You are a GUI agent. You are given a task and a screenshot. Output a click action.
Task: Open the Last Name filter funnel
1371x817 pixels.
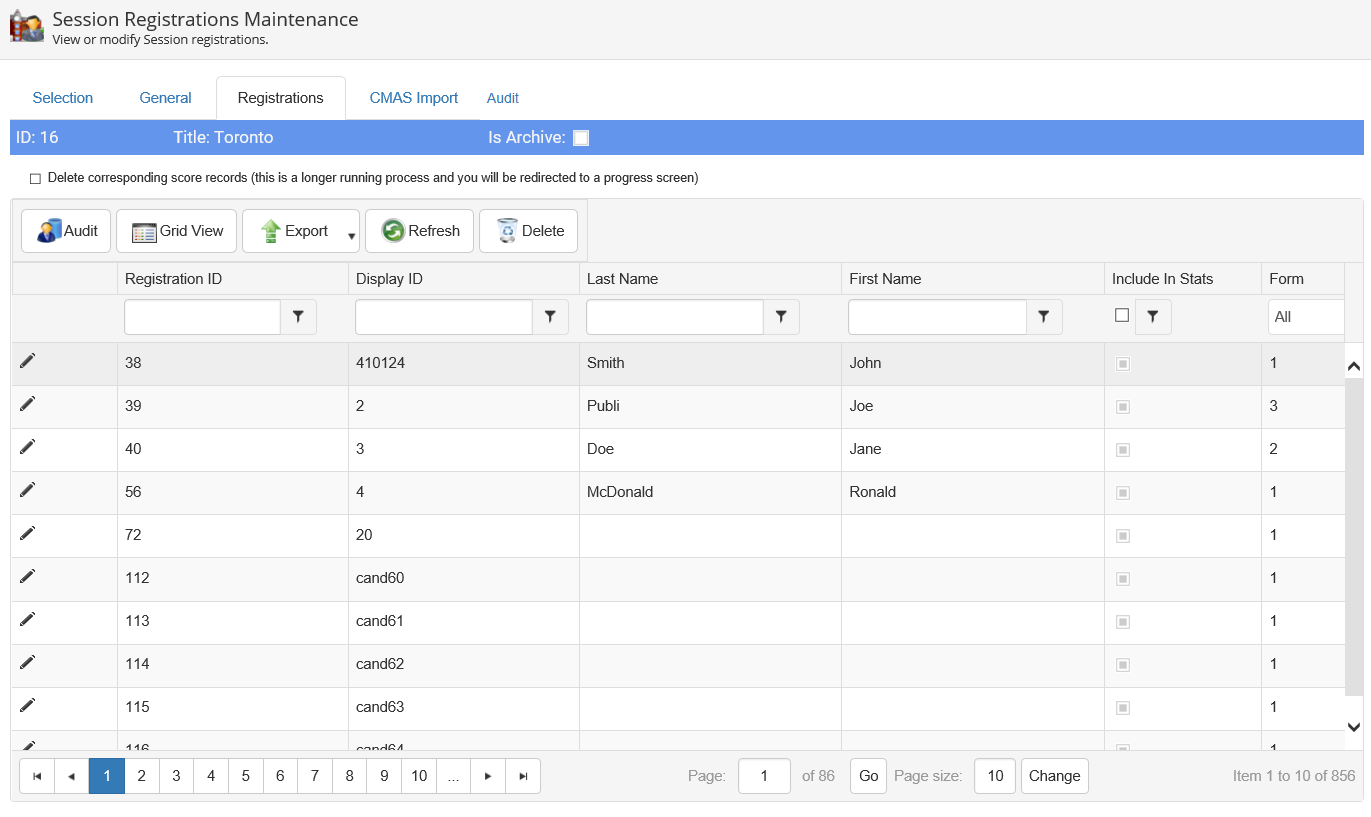781,317
